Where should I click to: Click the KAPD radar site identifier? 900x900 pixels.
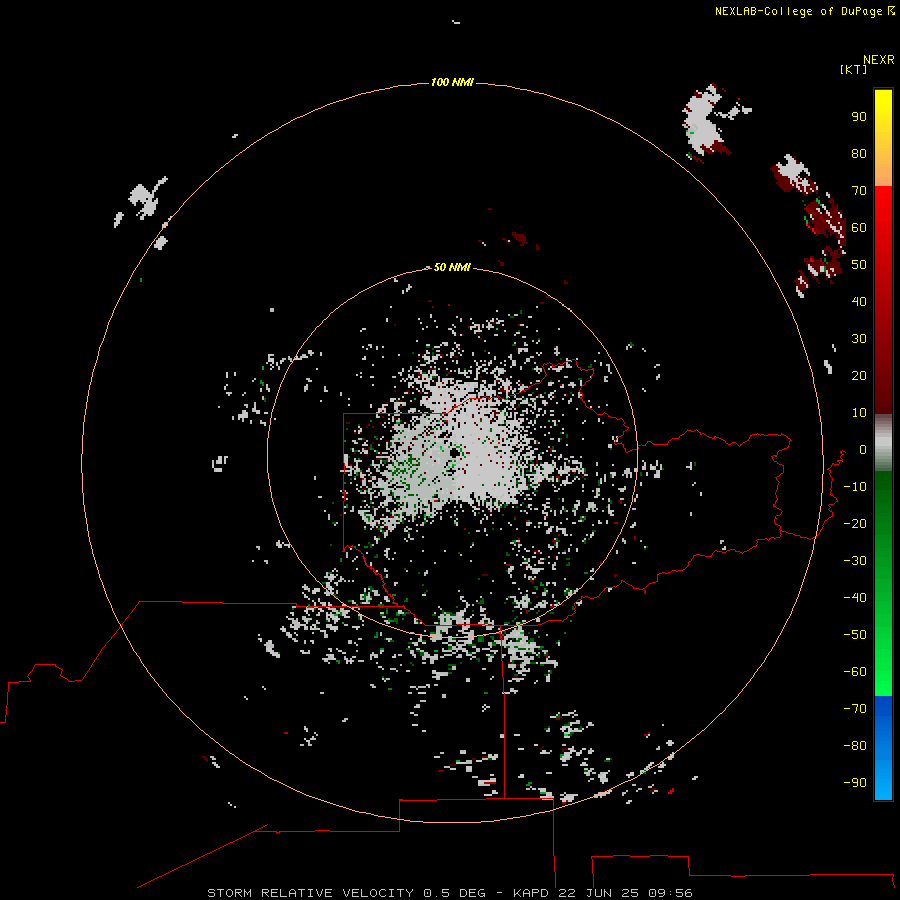pyautogui.click(x=533, y=893)
